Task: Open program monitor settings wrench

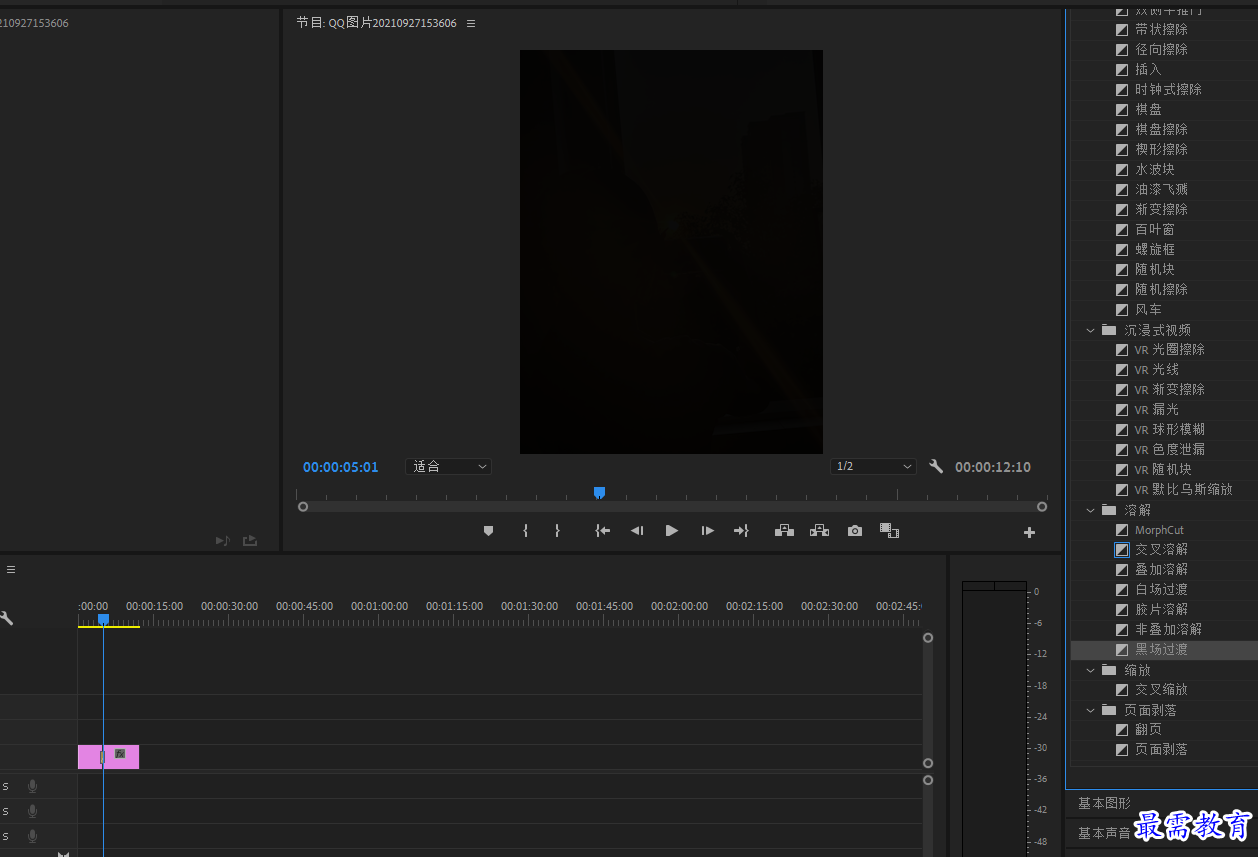Action: [936, 466]
